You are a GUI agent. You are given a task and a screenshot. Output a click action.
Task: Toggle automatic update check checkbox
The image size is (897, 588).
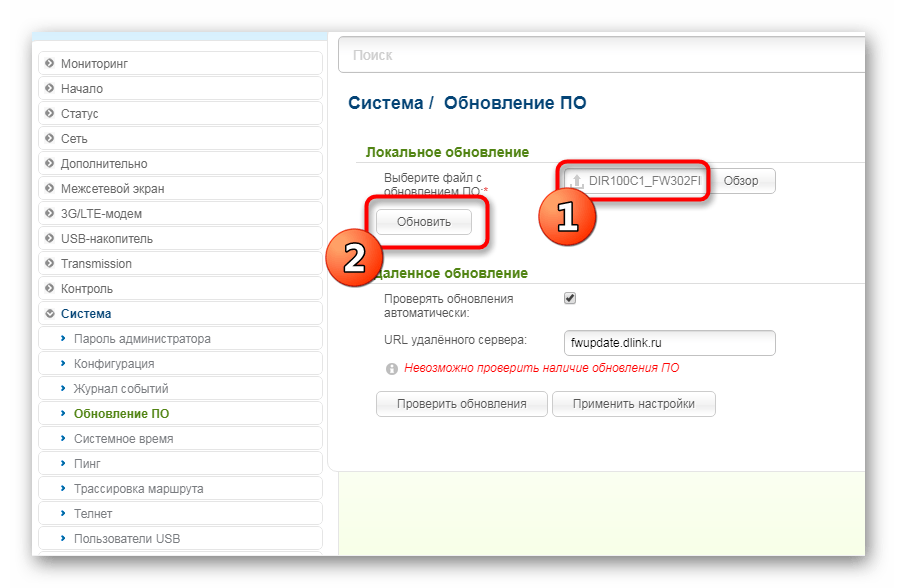click(x=570, y=298)
